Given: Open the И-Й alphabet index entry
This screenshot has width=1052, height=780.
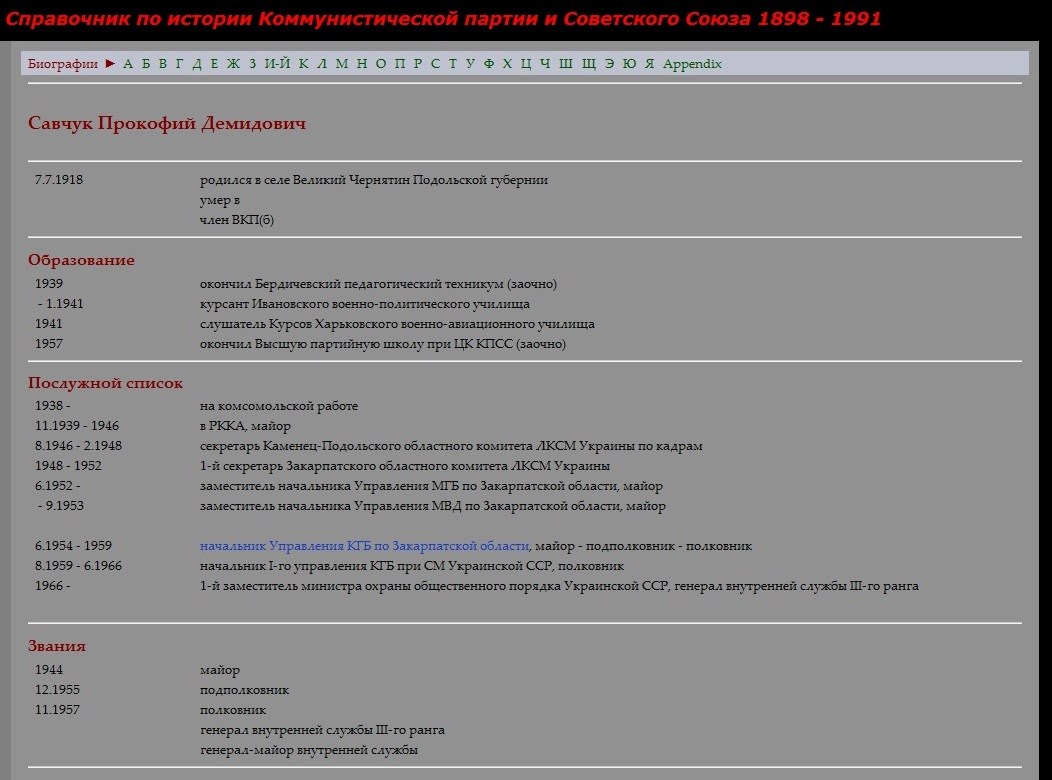Looking at the screenshot, I should click(x=277, y=64).
